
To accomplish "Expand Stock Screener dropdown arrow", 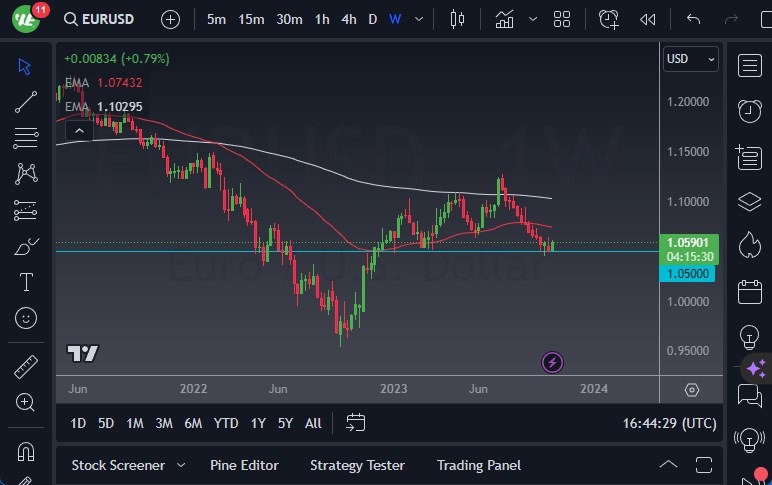I will point(181,465).
